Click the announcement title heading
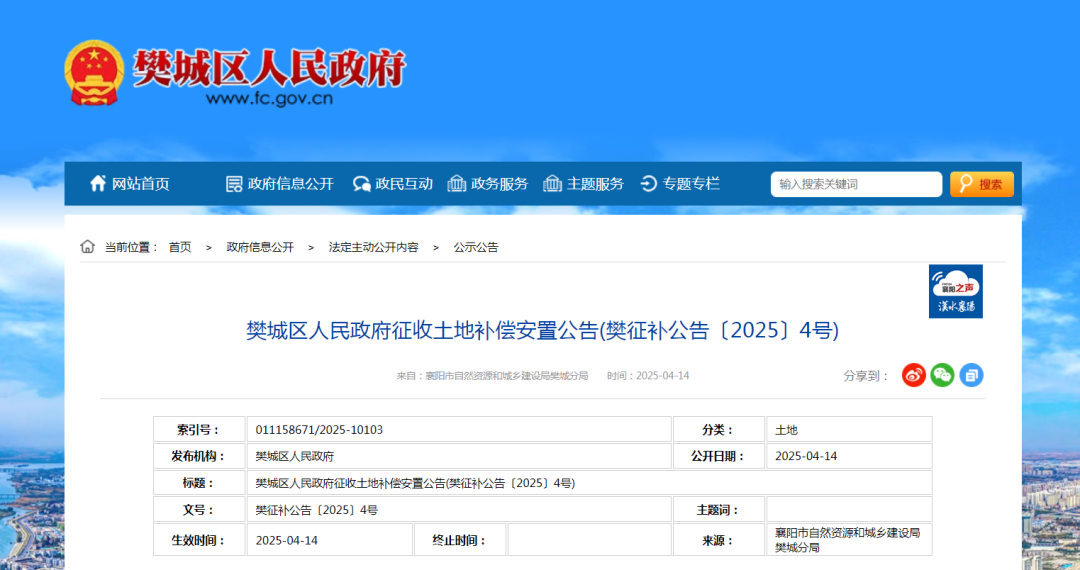1080x570 pixels. coord(542,330)
